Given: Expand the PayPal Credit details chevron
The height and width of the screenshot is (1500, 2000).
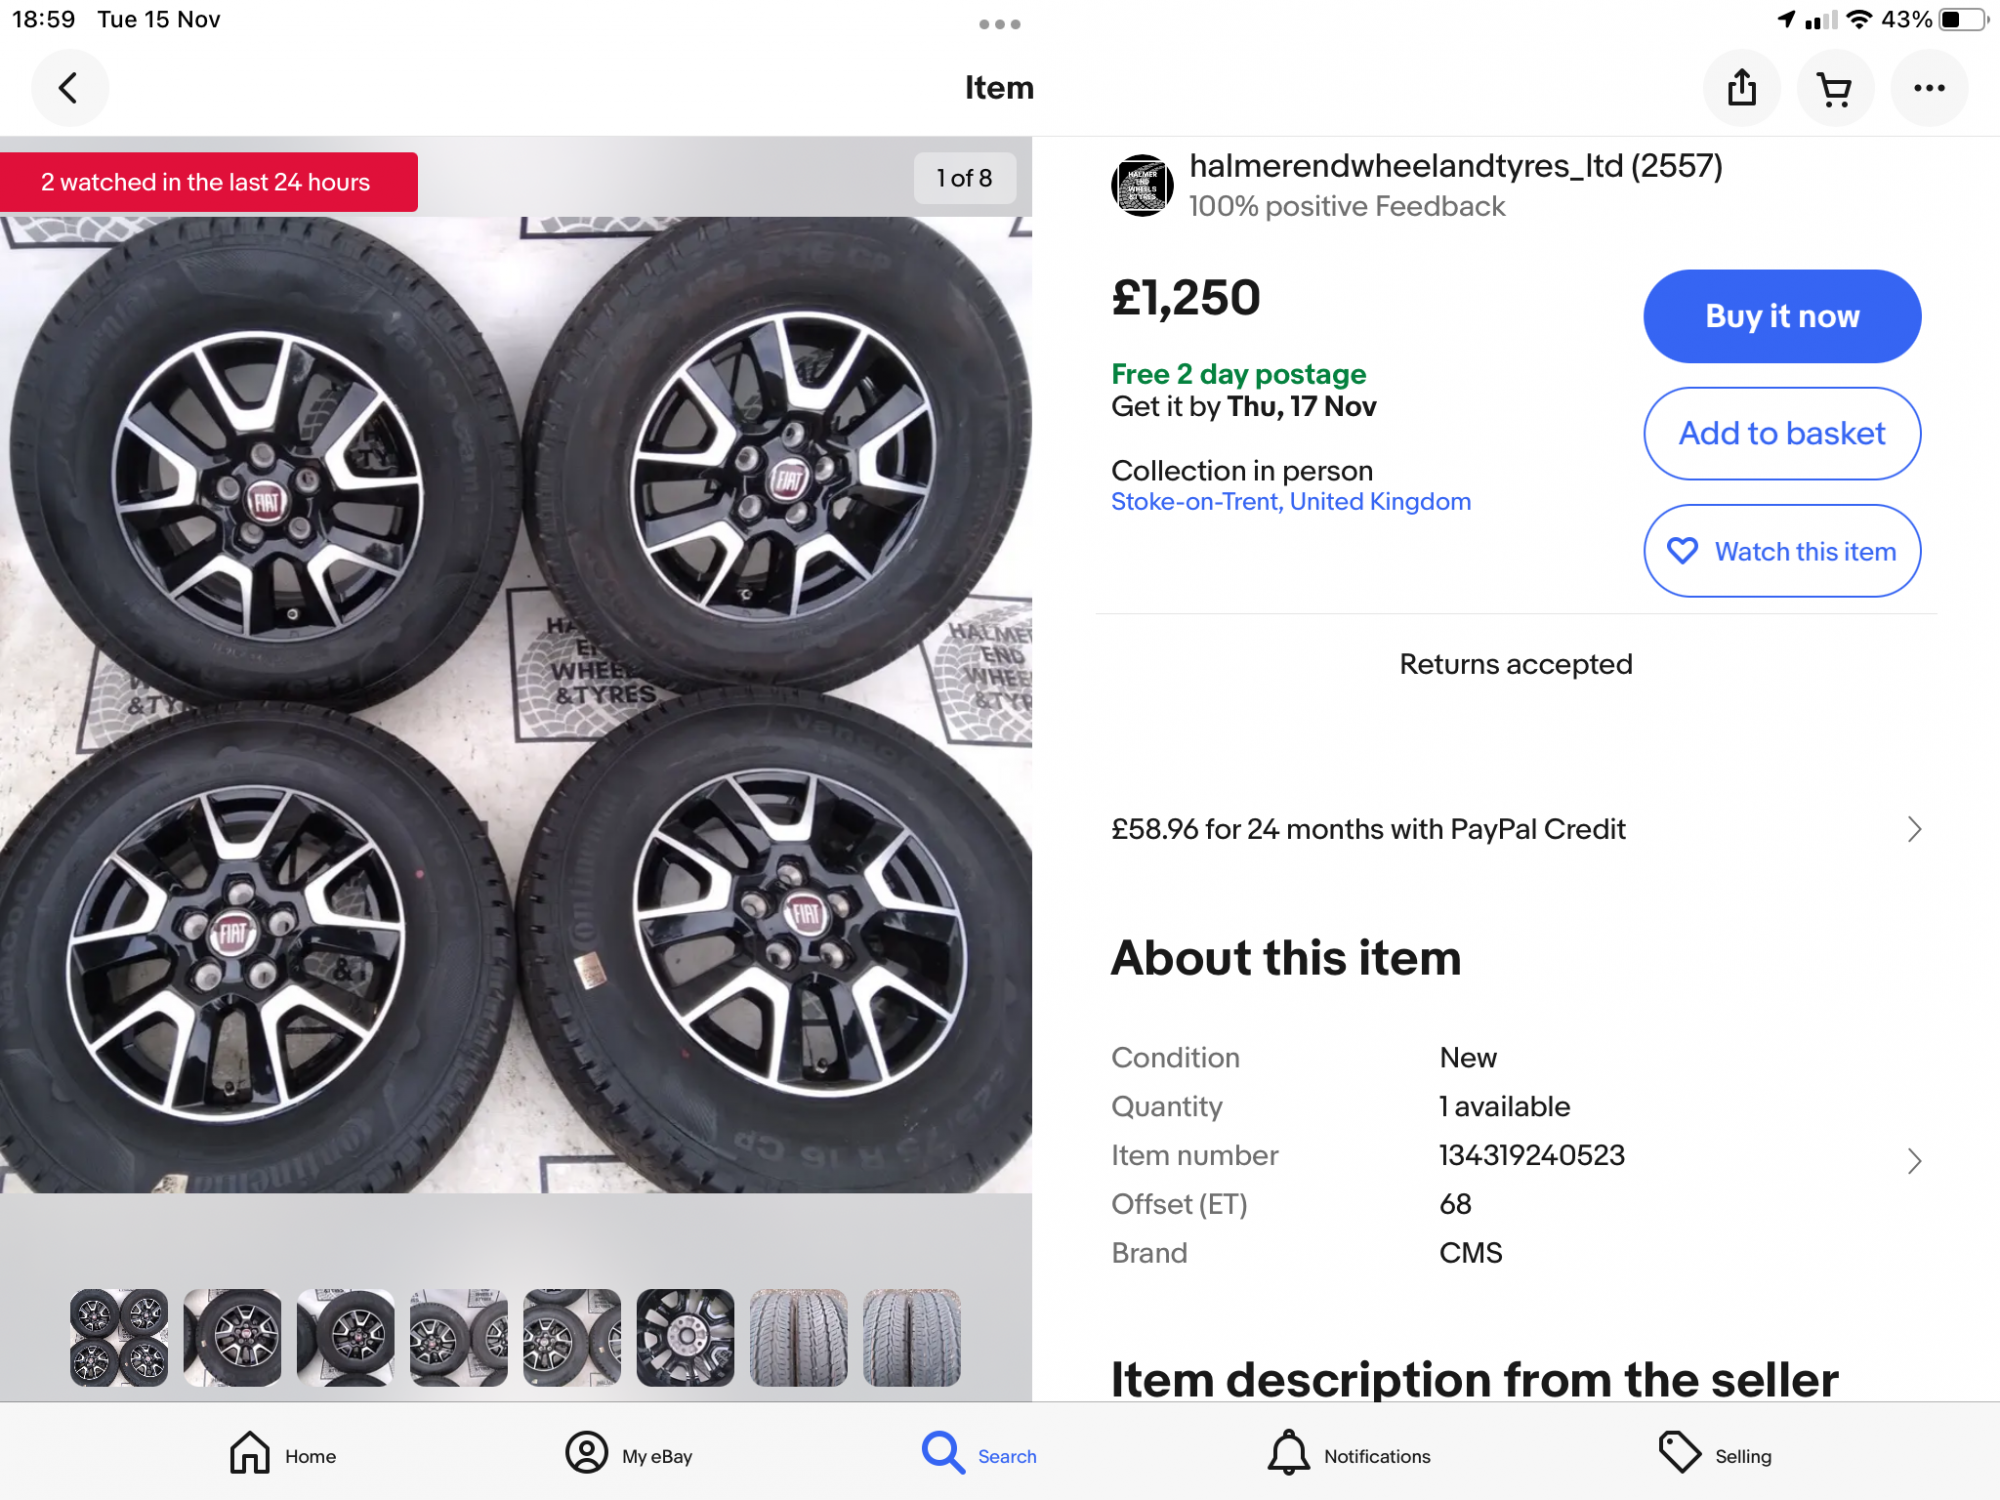Looking at the screenshot, I should [1913, 829].
